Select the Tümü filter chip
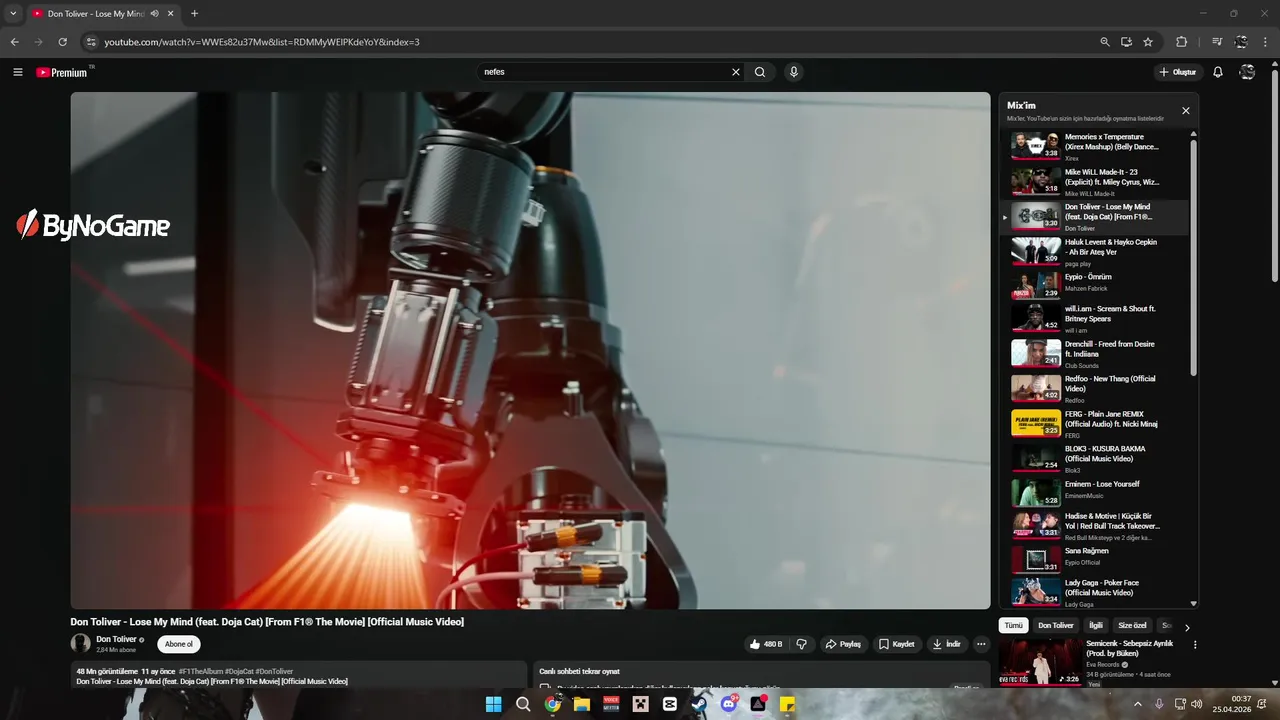Image resolution: width=1280 pixels, height=720 pixels. pyautogui.click(x=1013, y=626)
